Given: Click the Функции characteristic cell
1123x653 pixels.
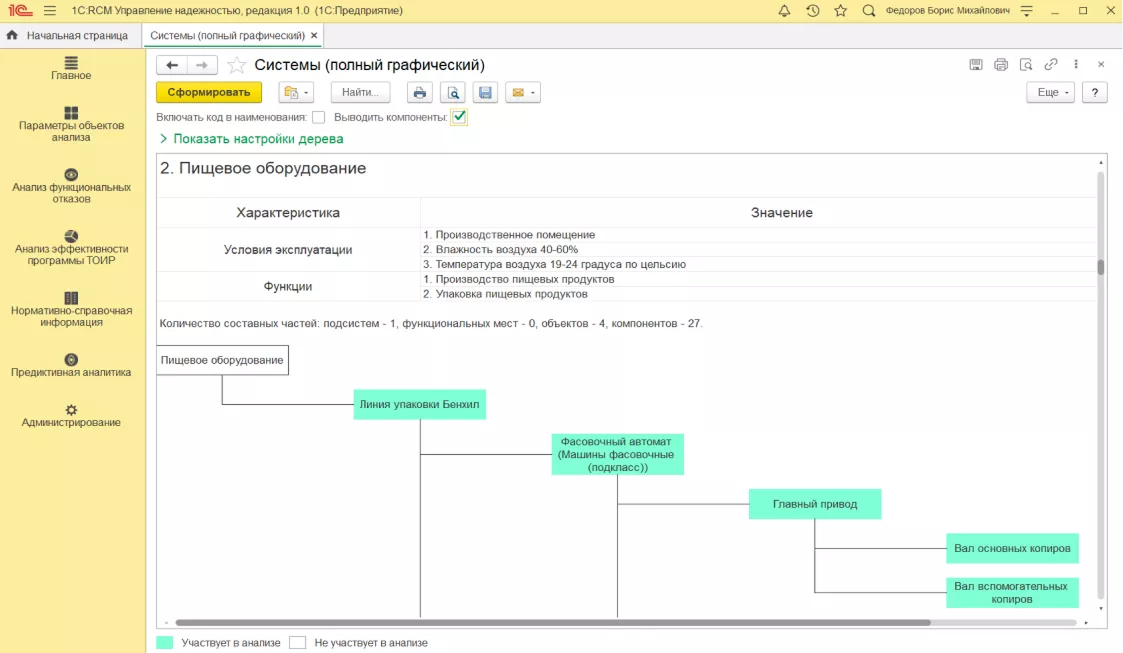Looking at the screenshot, I should tap(288, 286).
